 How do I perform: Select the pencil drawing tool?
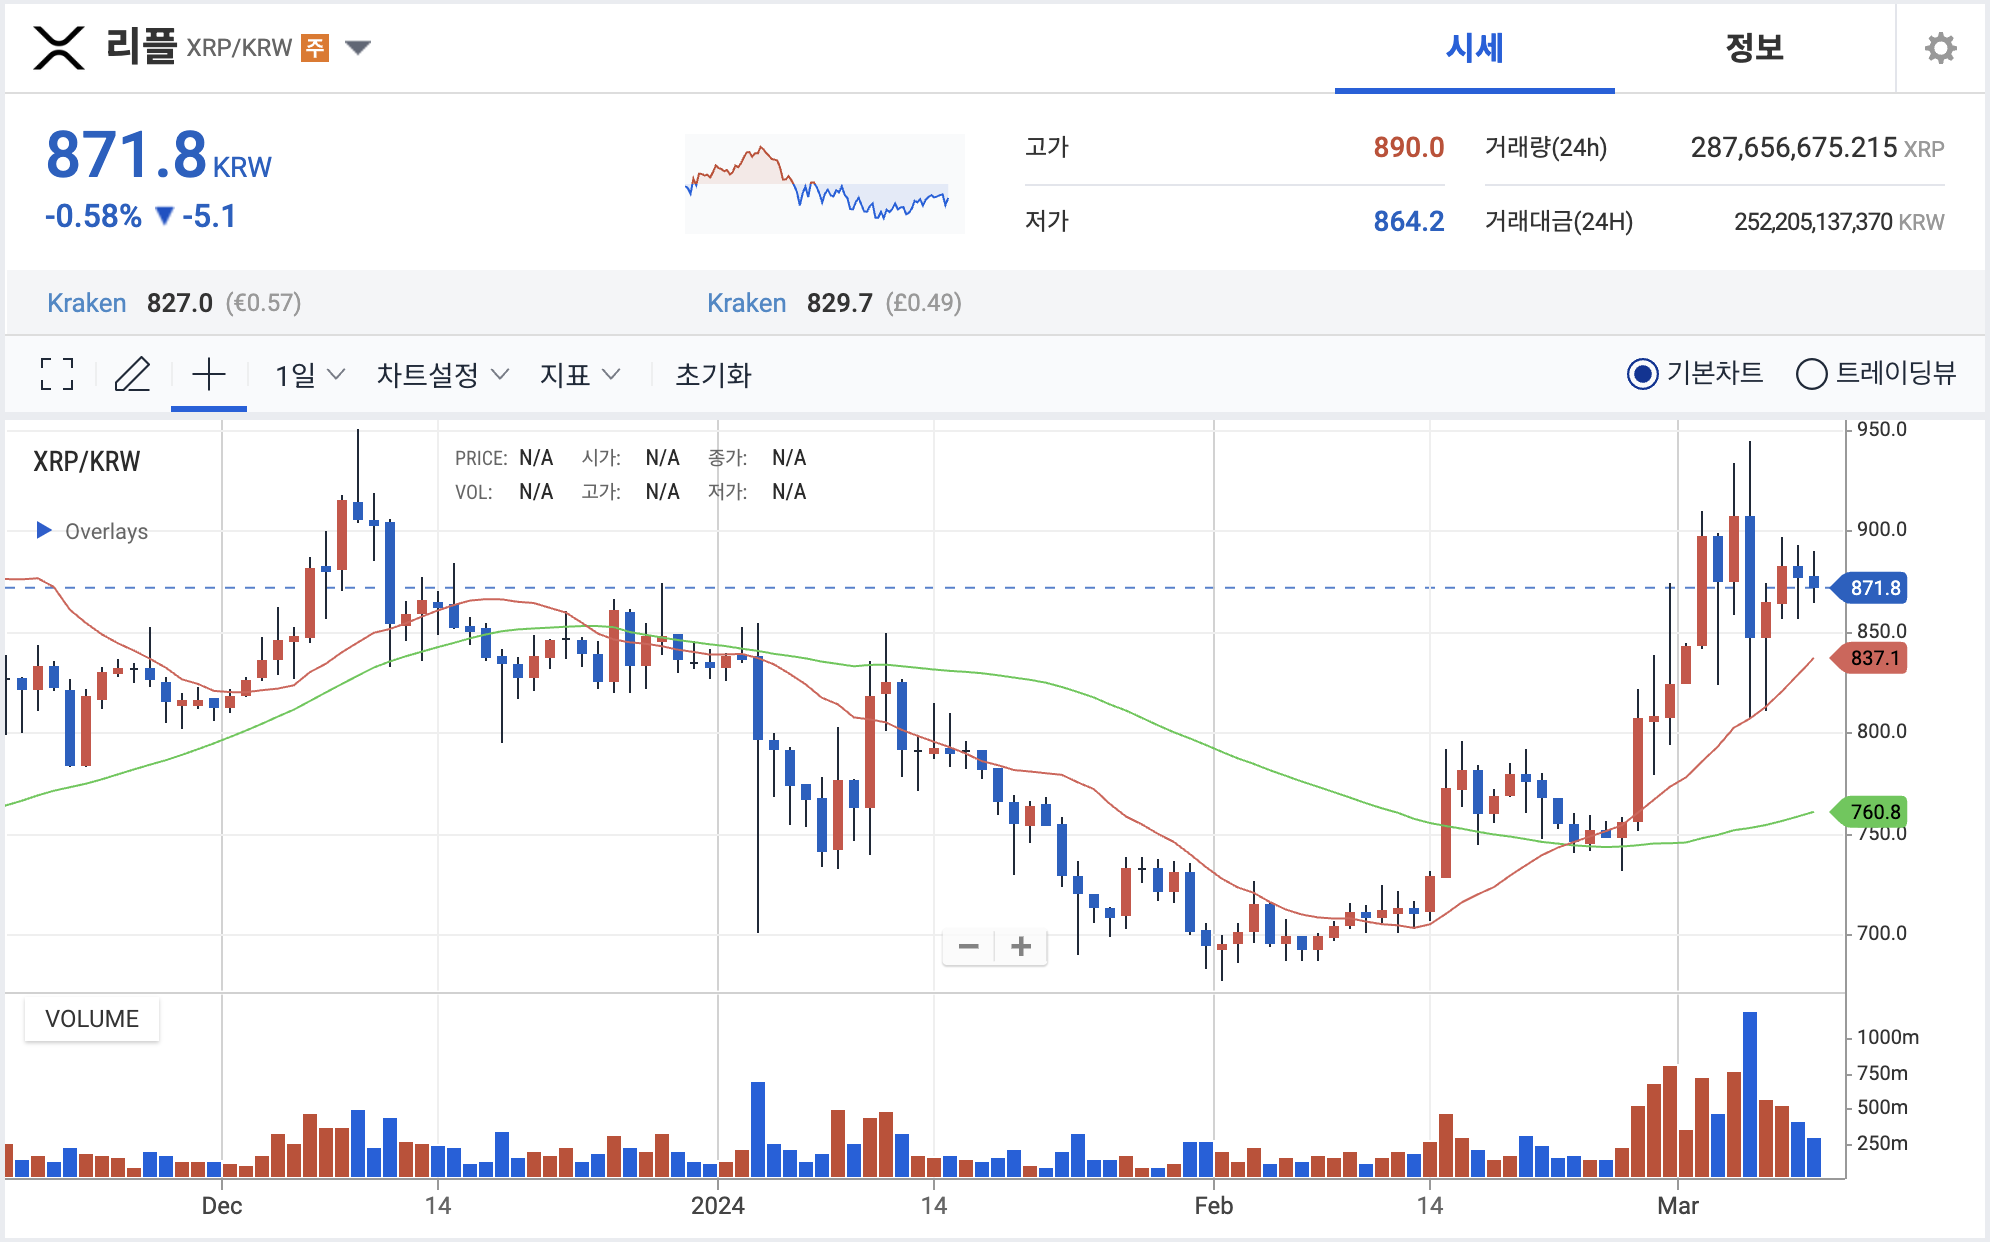(x=132, y=374)
